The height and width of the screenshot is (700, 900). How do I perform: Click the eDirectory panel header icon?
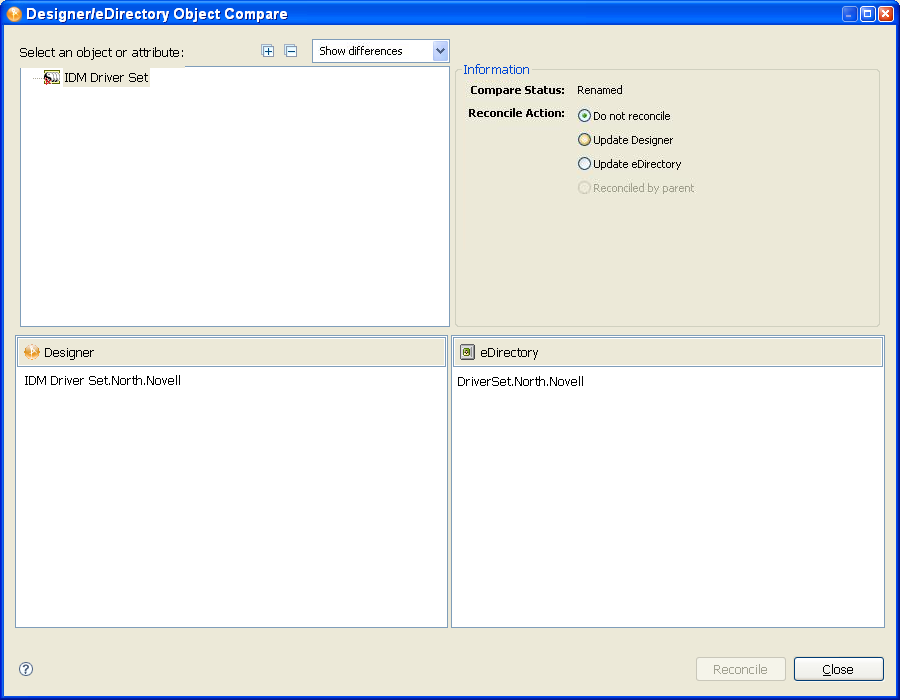point(467,352)
